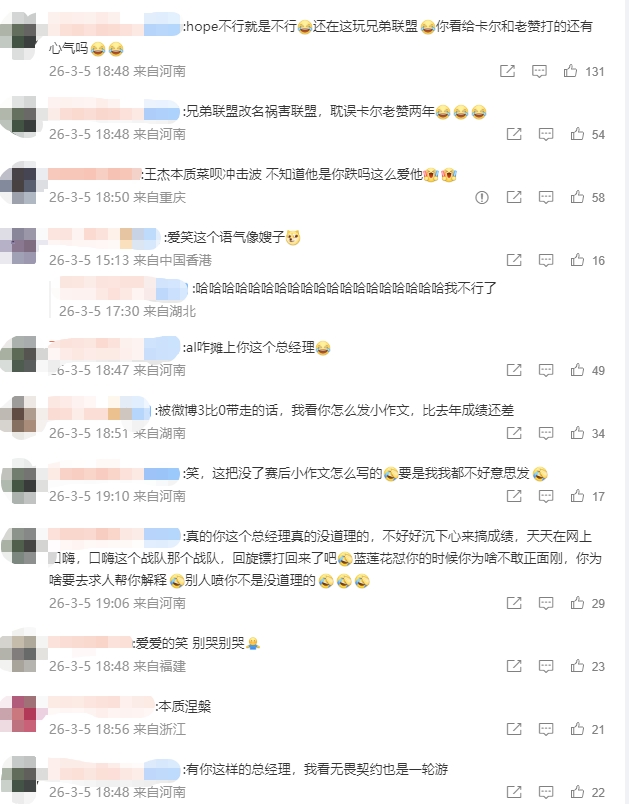This screenshot has height=804, width=629.
Task: Reply to the 王杰本质菜 comment from 重庆
Action: [545, 197]
